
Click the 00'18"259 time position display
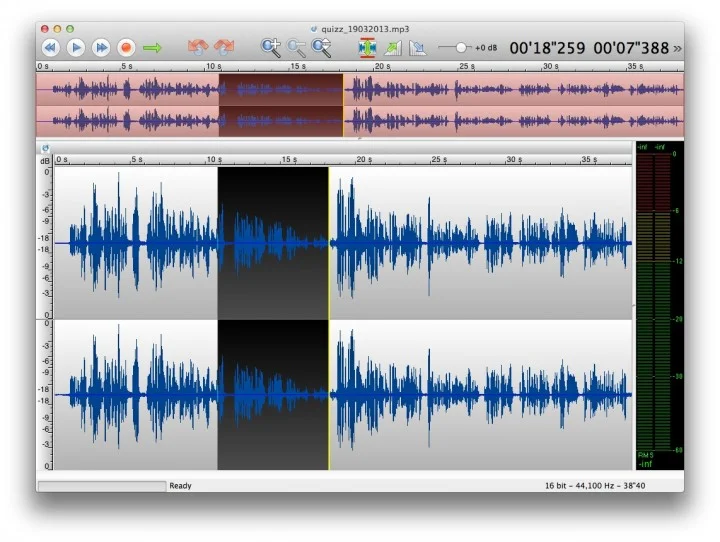coord(547,47)
